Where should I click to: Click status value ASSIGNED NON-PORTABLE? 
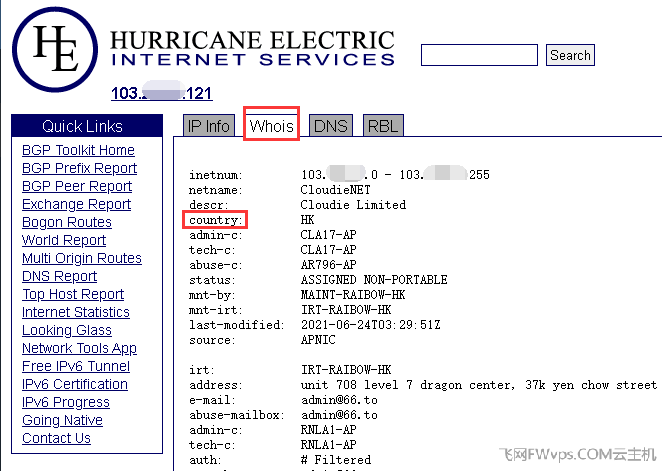point(374,280)
